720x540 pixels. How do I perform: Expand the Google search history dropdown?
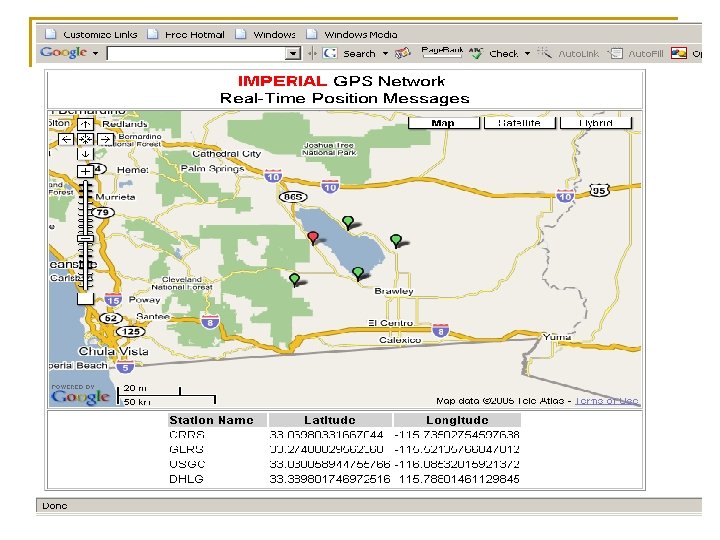click(293, 54)
